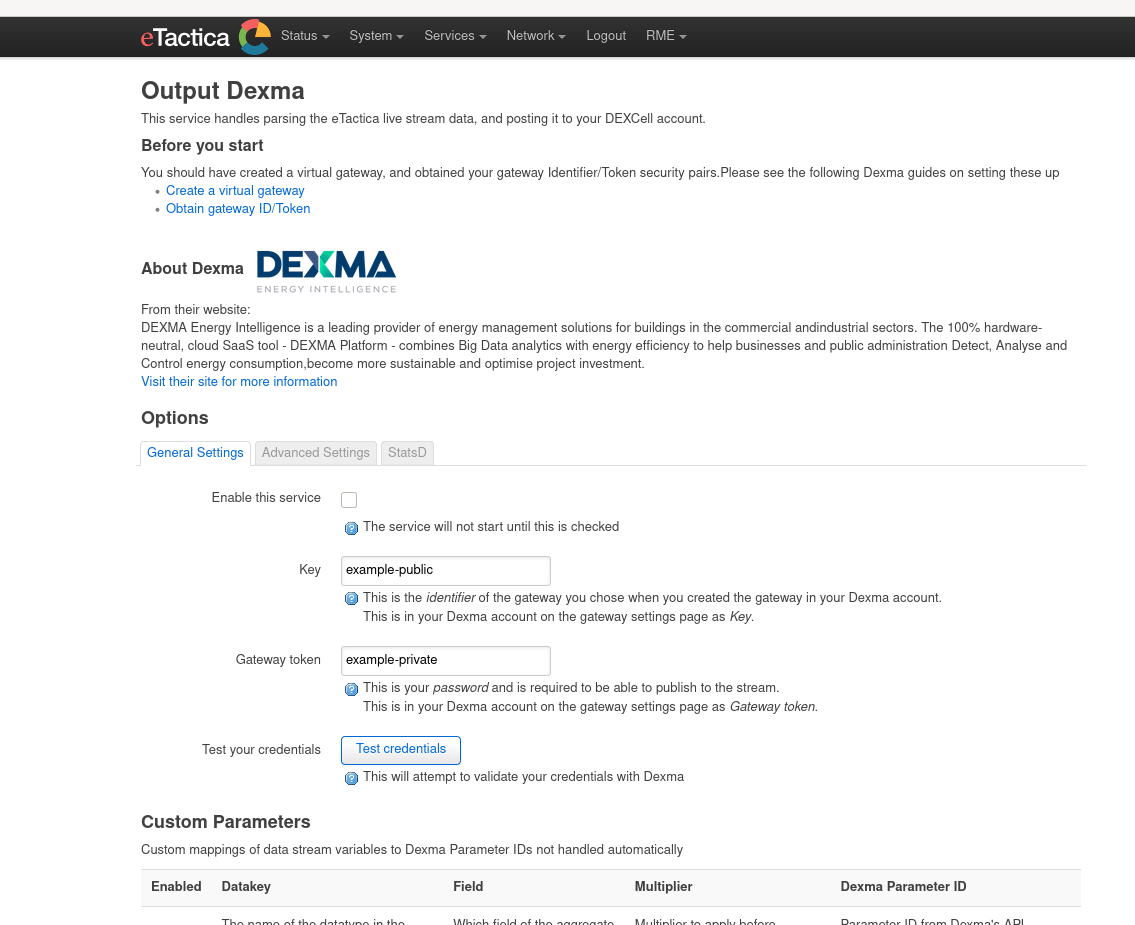Click the Before you start heading
This screenshot has height=925, width=1135.
pos(202,145)
